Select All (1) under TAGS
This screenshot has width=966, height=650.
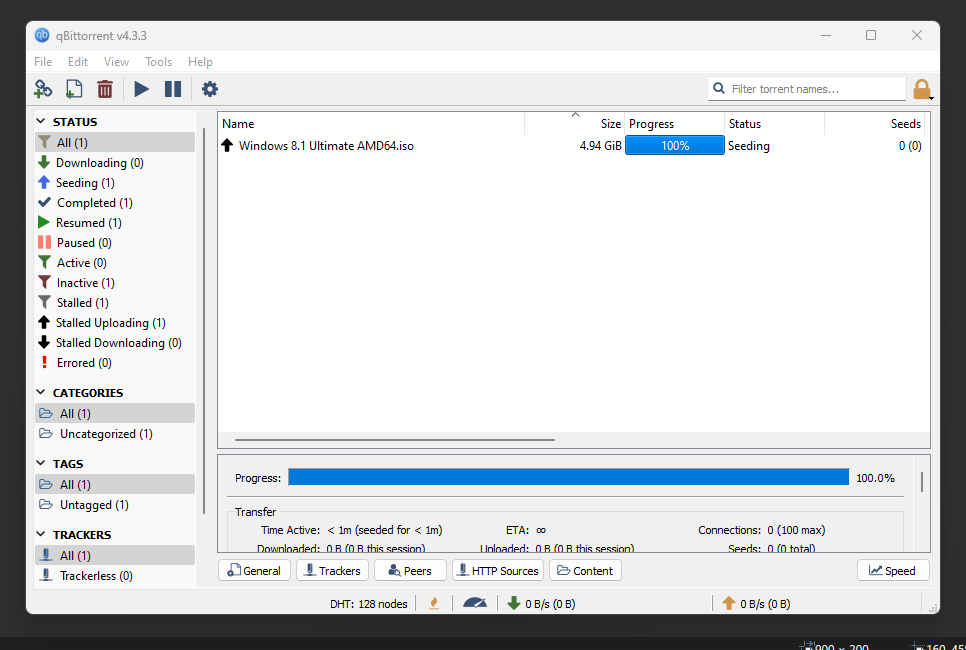click(x=115, y=484)
